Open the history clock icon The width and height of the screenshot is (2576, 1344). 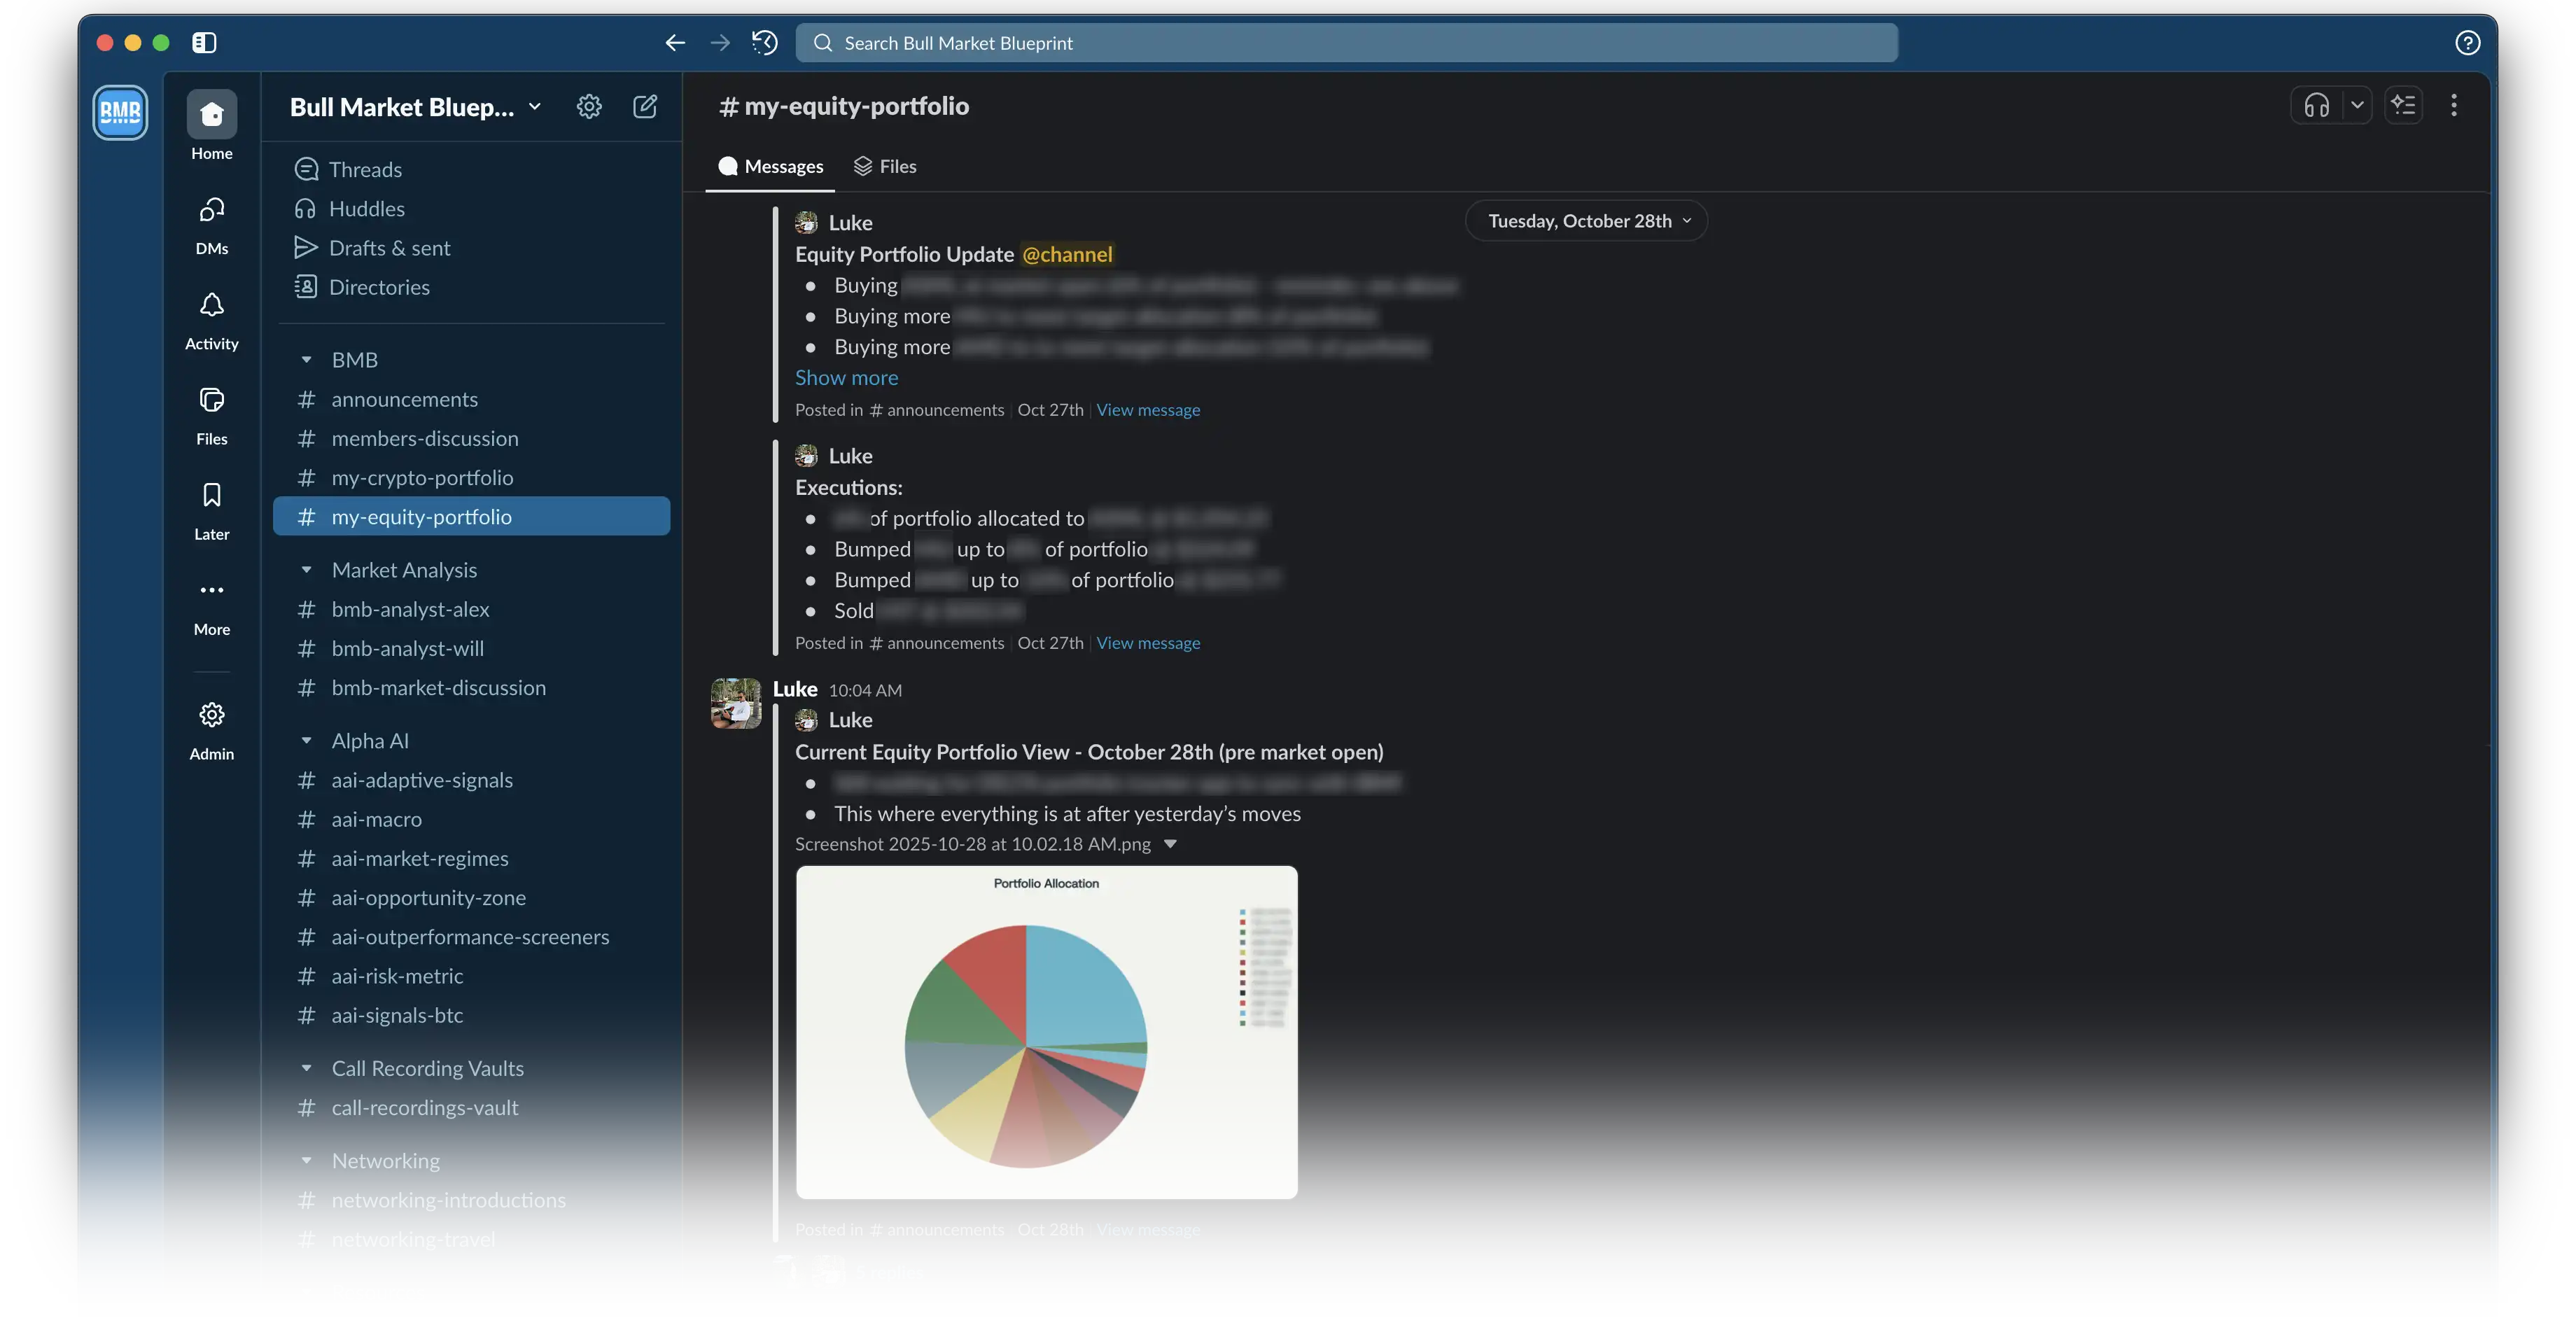[x=765, y=43]
